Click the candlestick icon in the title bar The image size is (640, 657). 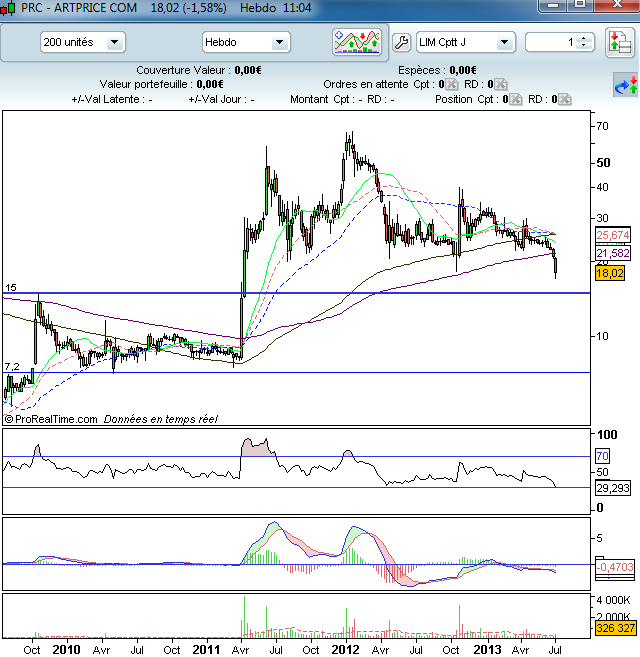coord(8,8)
